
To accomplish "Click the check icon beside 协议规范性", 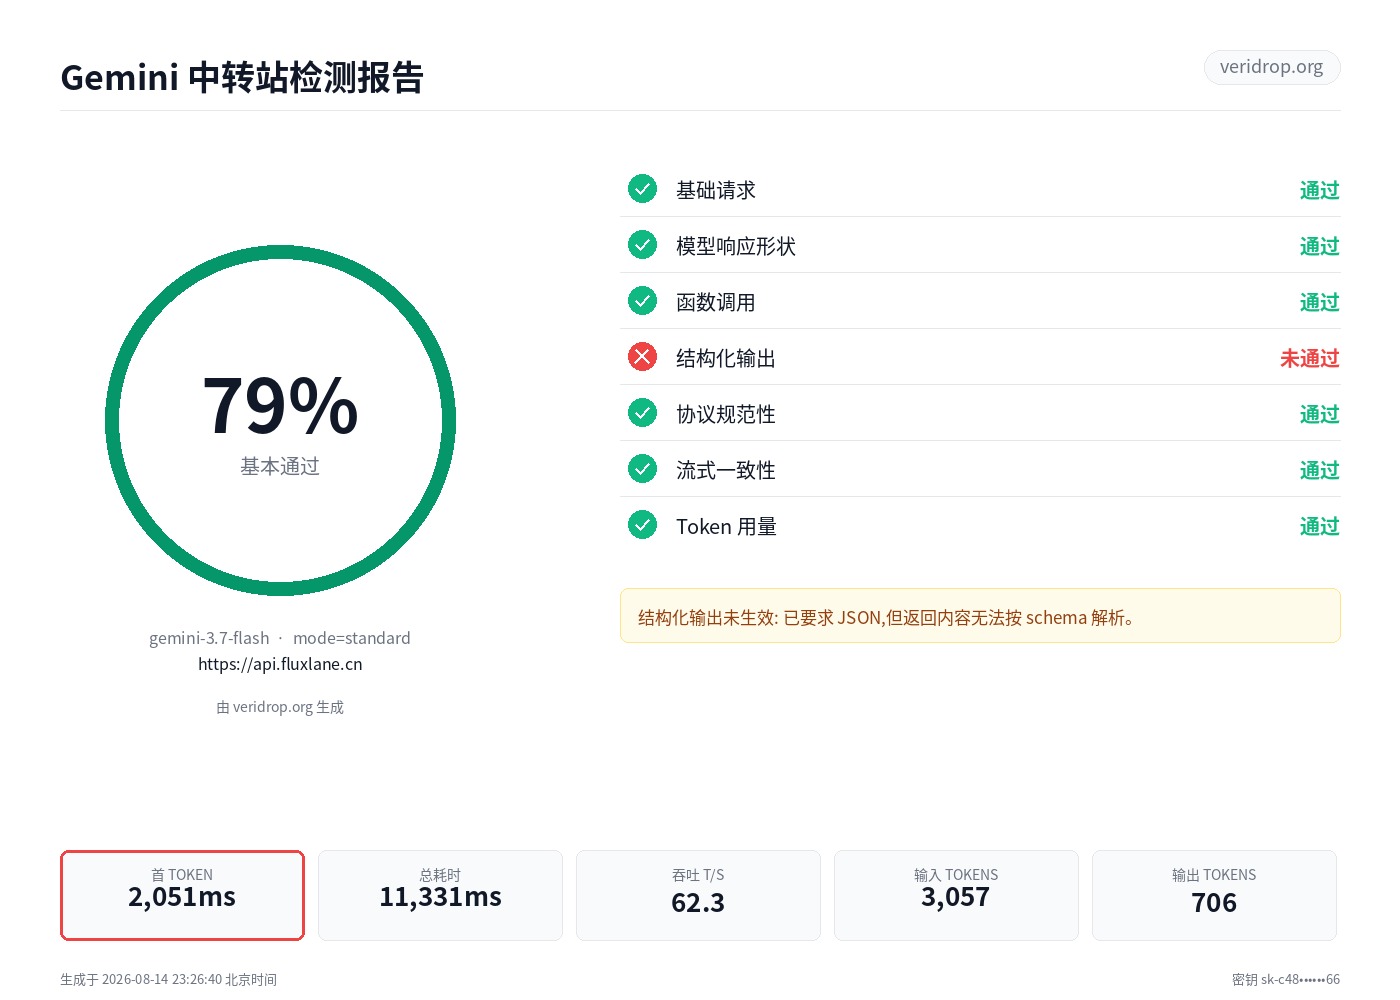I will click(642, 413).
